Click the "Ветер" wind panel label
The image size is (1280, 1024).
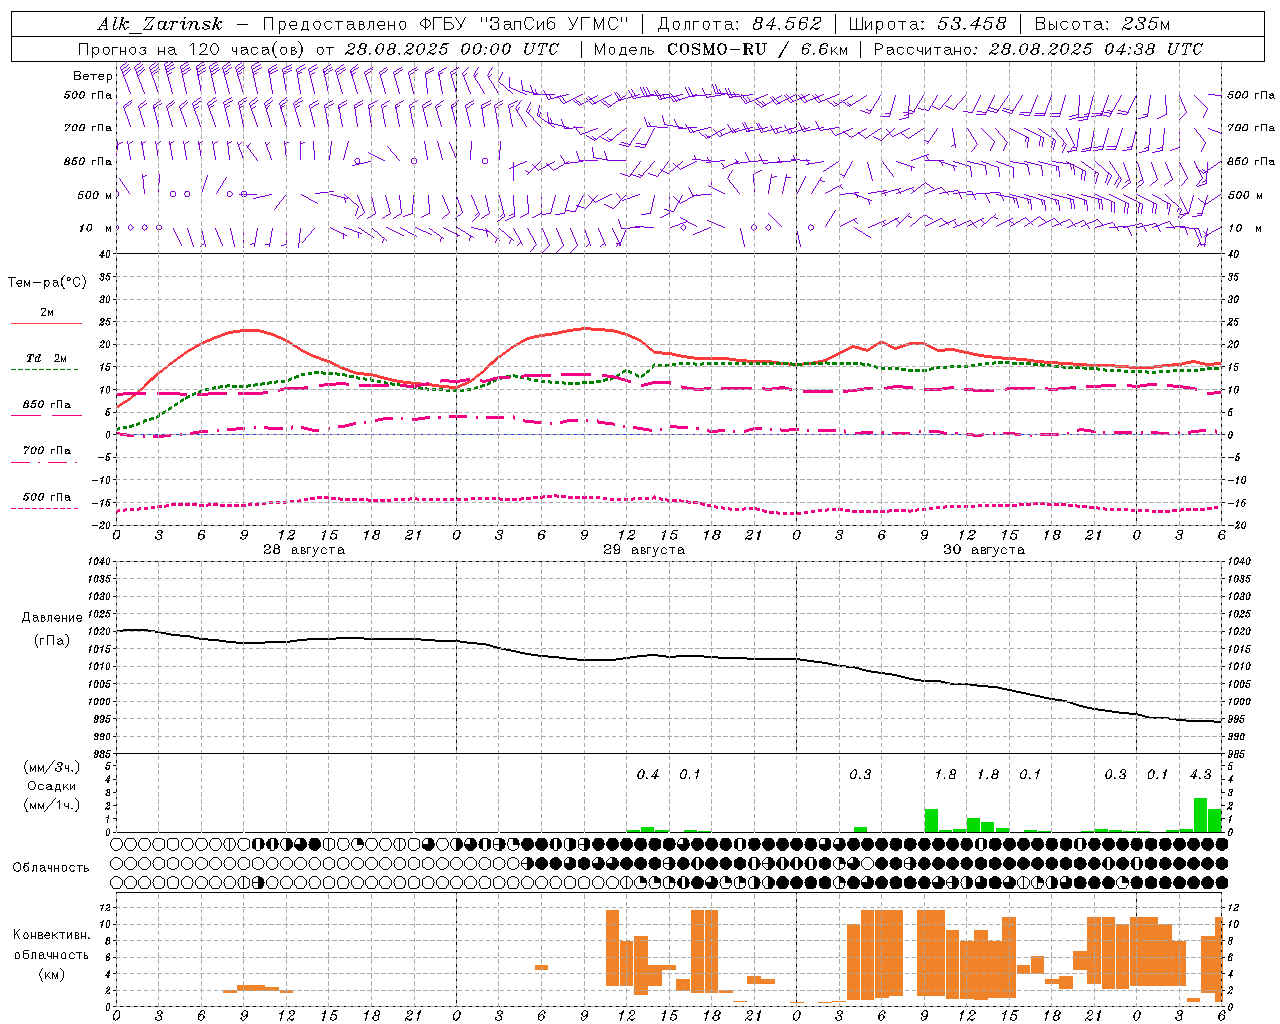(x=93, y=76)
